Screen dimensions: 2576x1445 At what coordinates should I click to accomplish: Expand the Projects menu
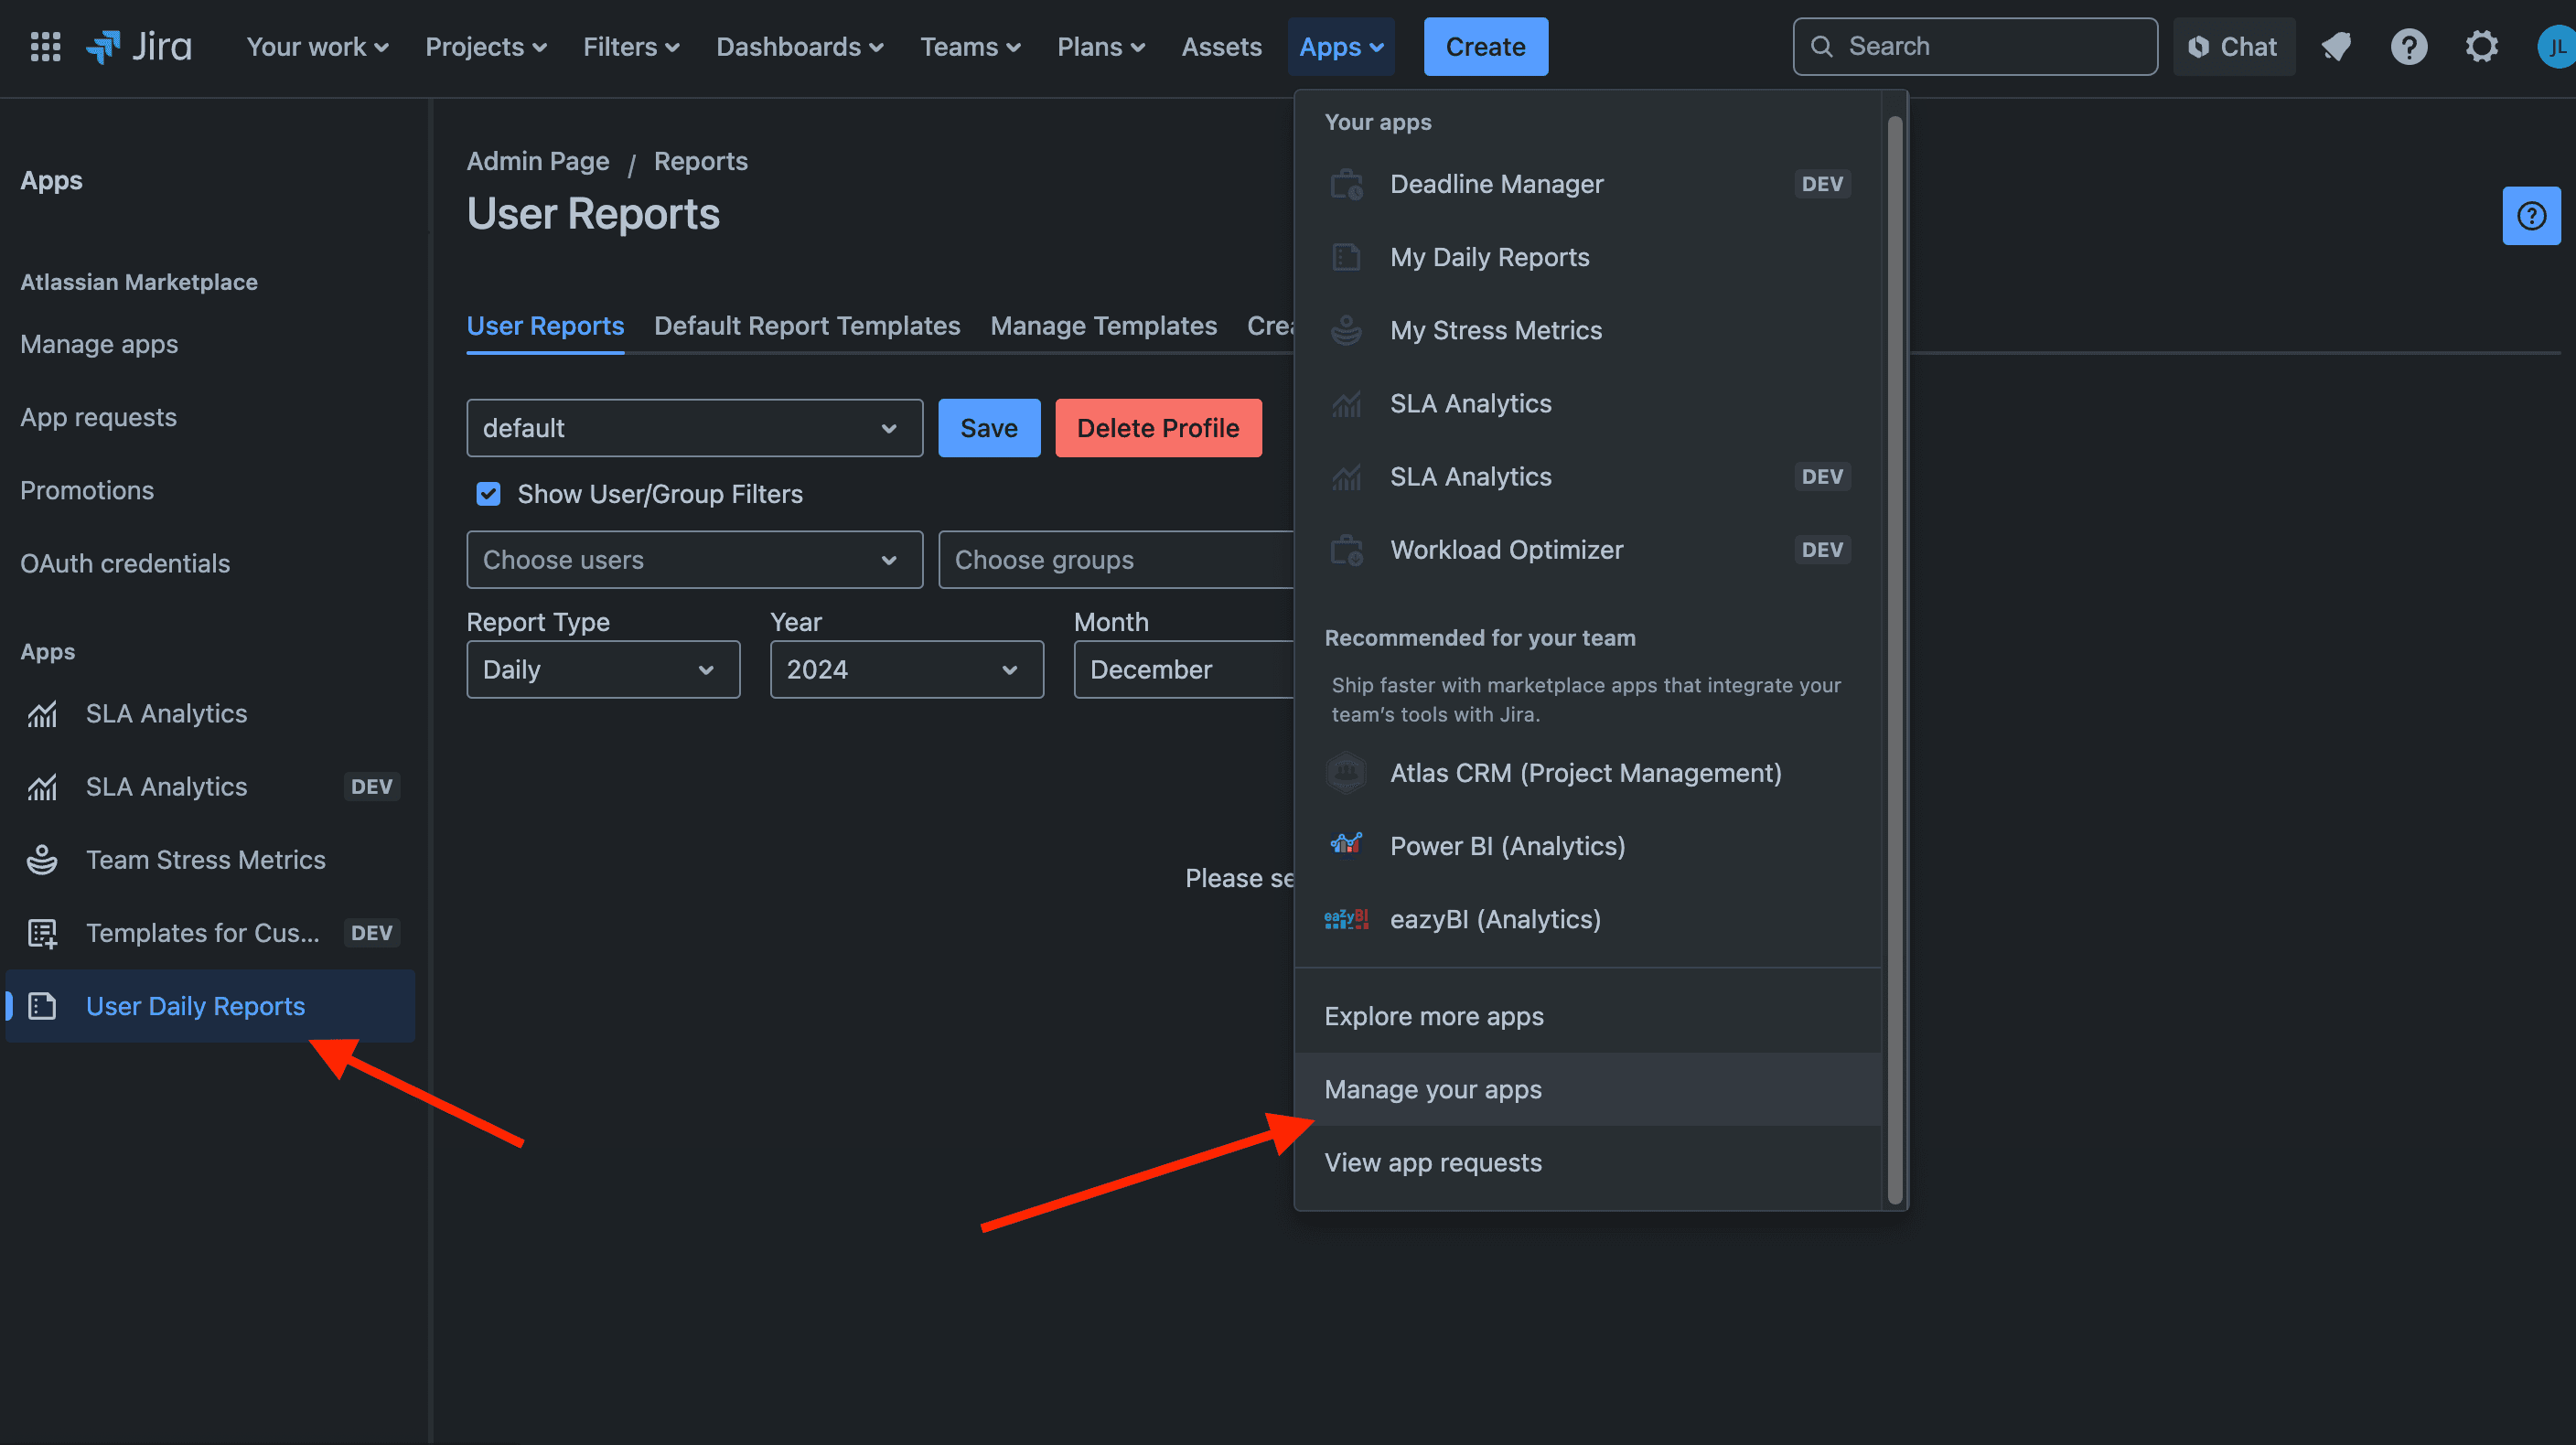click(x=485, y=46)
